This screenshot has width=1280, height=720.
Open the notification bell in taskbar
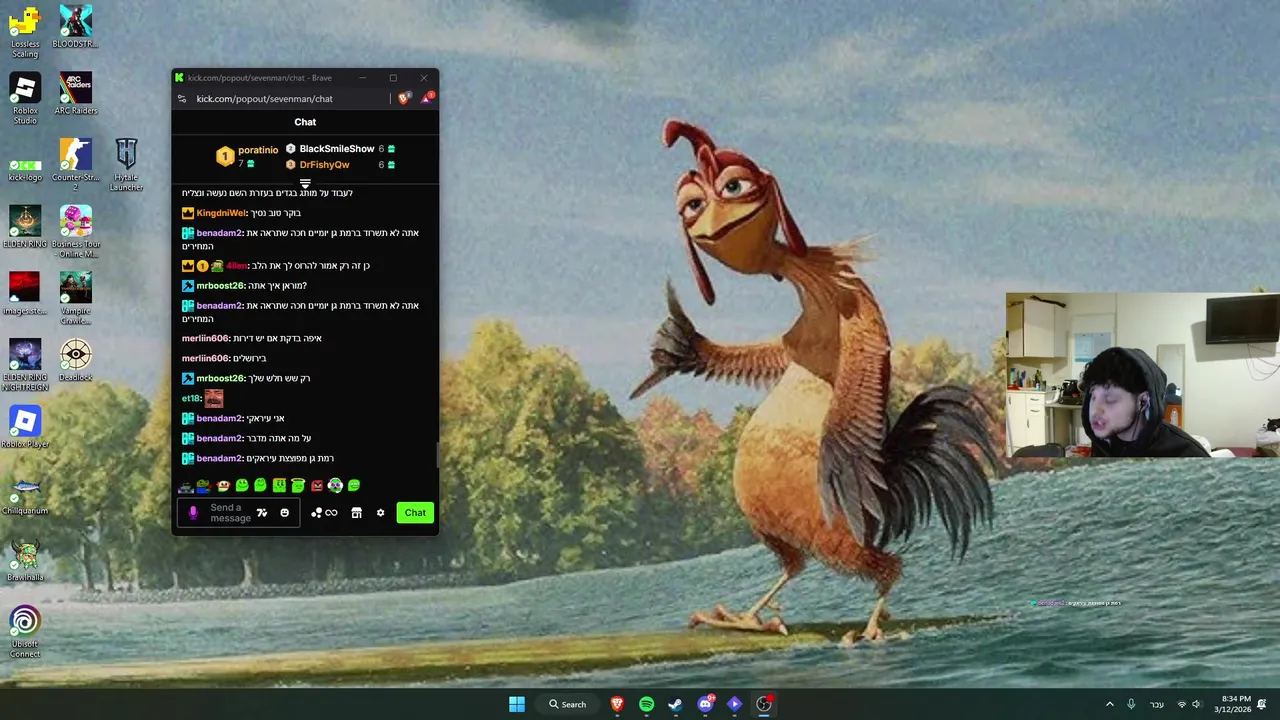click(x=1262, y=704)
